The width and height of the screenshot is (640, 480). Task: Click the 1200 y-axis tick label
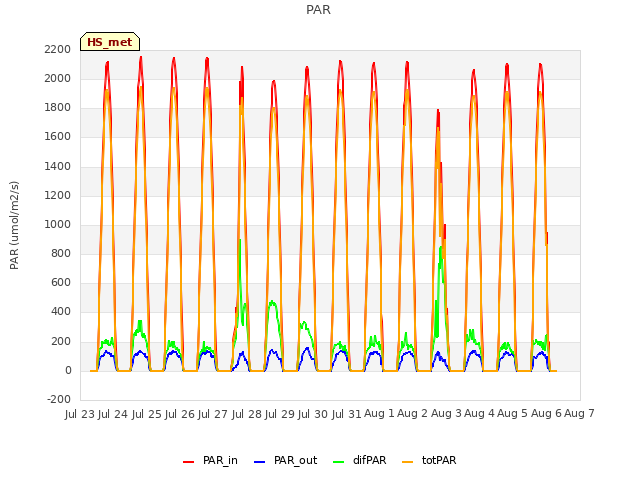58,196
